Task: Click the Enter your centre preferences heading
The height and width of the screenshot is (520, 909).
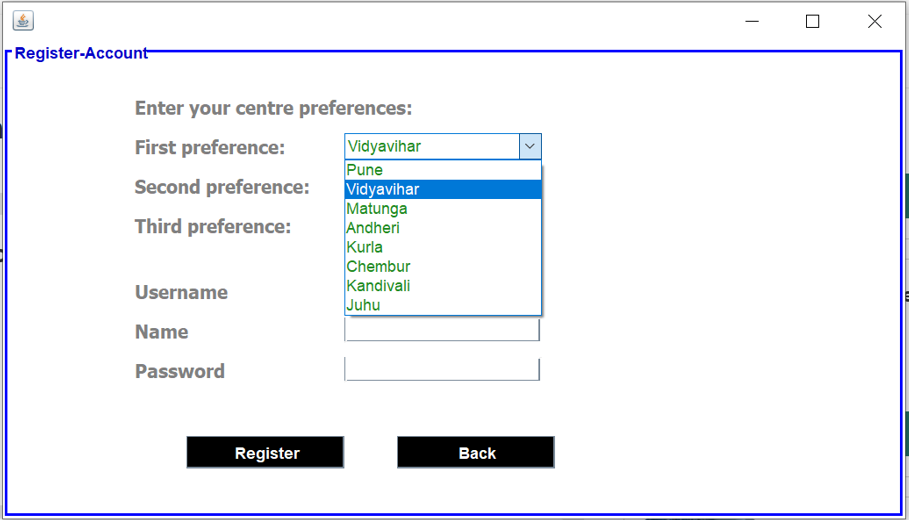Action: pyautogui.click(x=273, y=108)
